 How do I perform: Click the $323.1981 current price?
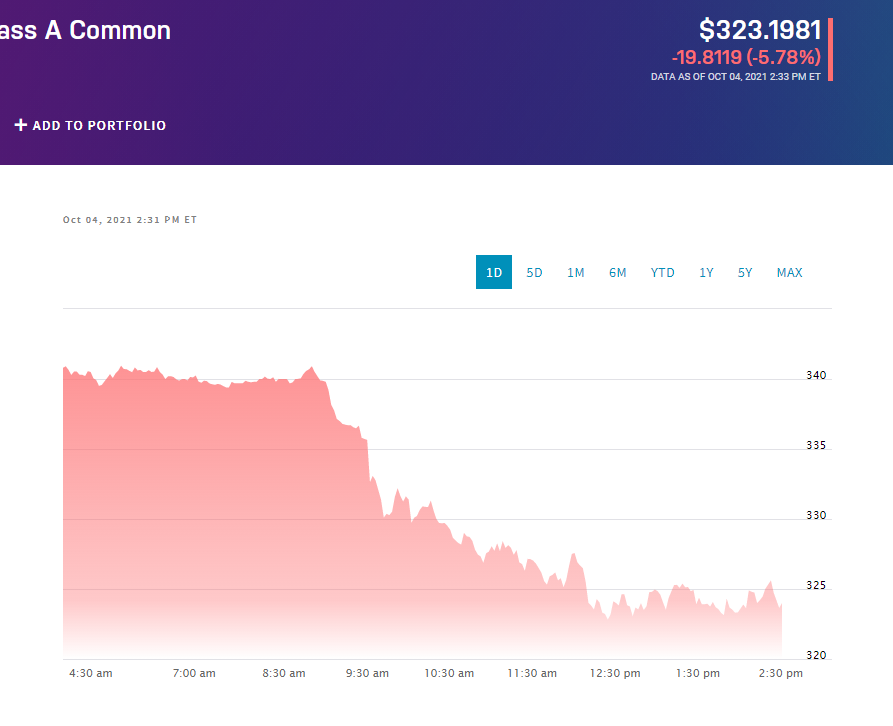(x=760, y=30)
